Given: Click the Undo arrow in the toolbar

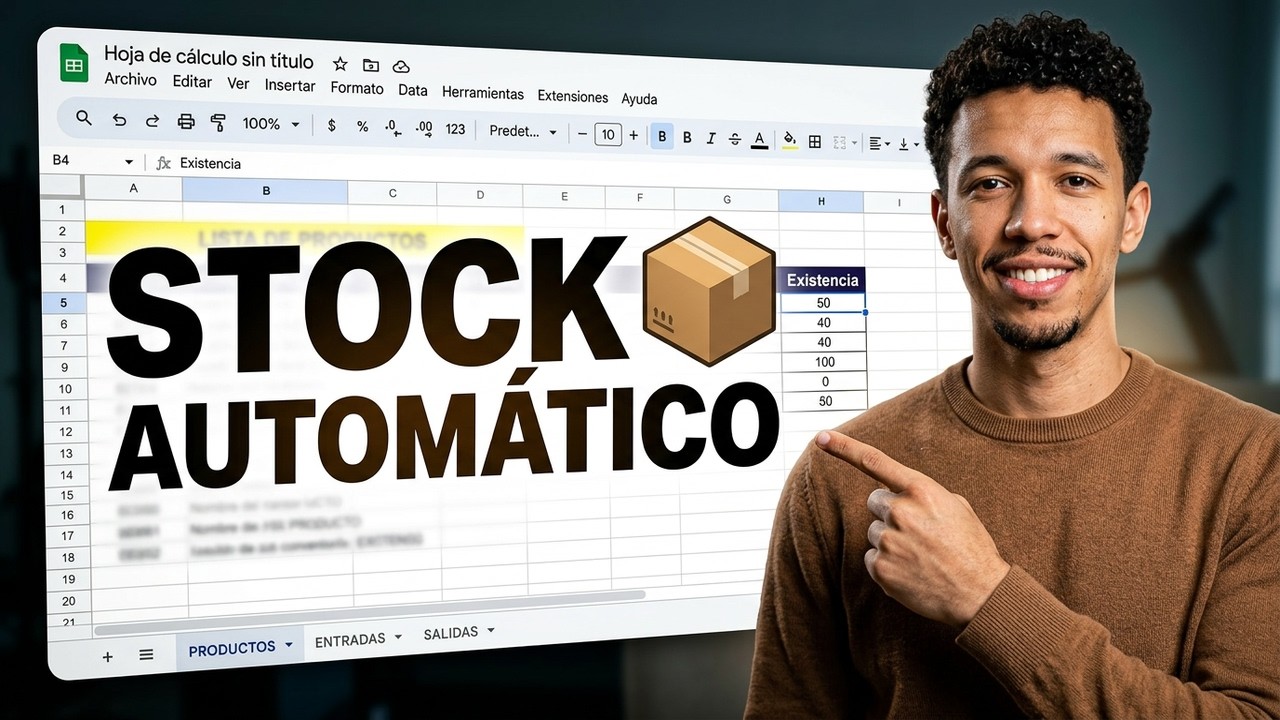Looking at the screenshot, I should click(x=120, y=120).
